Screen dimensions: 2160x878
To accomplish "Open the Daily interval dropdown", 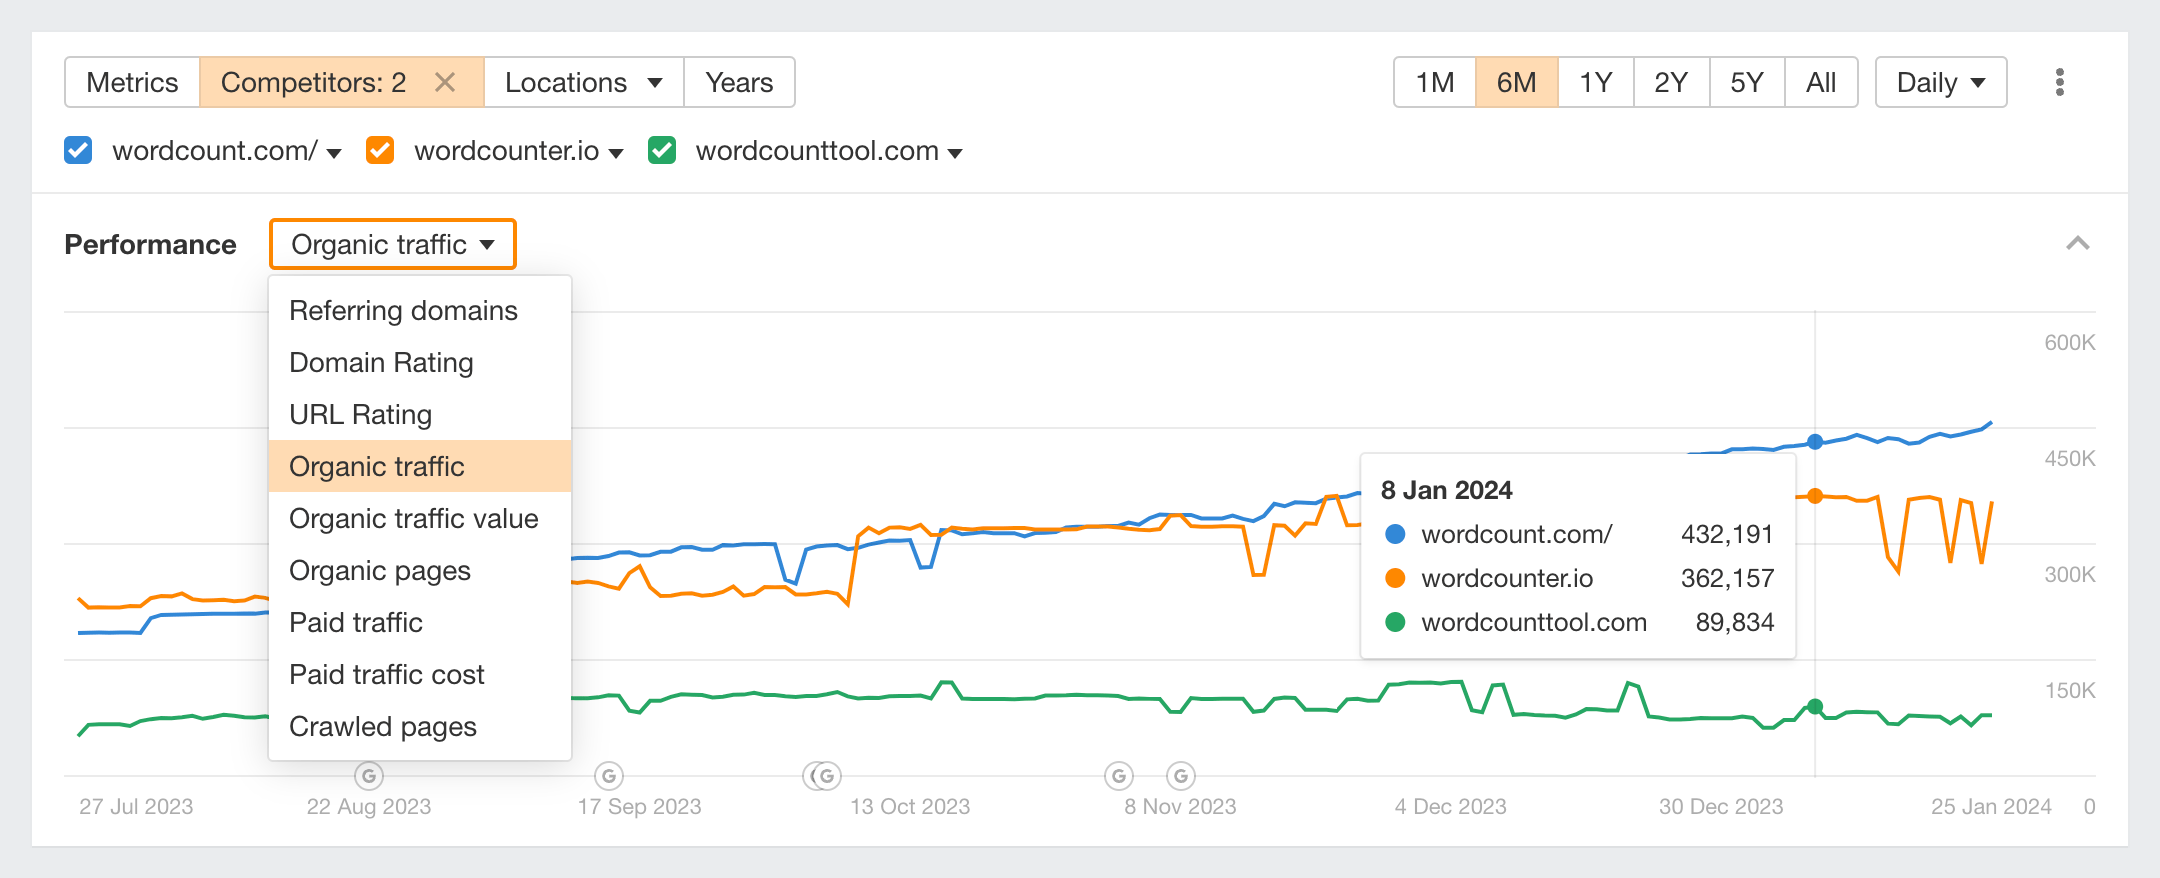I will 1940,82.
